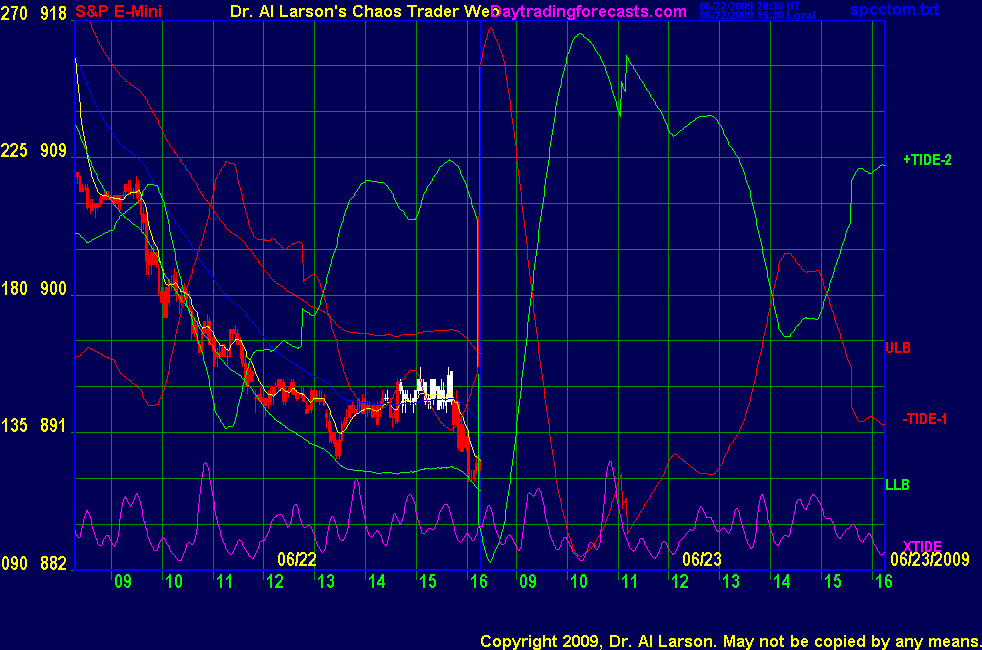Screen dimensions: 982x650
Task: Select the "891" price axis value
Action: pyautogui.click(x=53, y=426)
